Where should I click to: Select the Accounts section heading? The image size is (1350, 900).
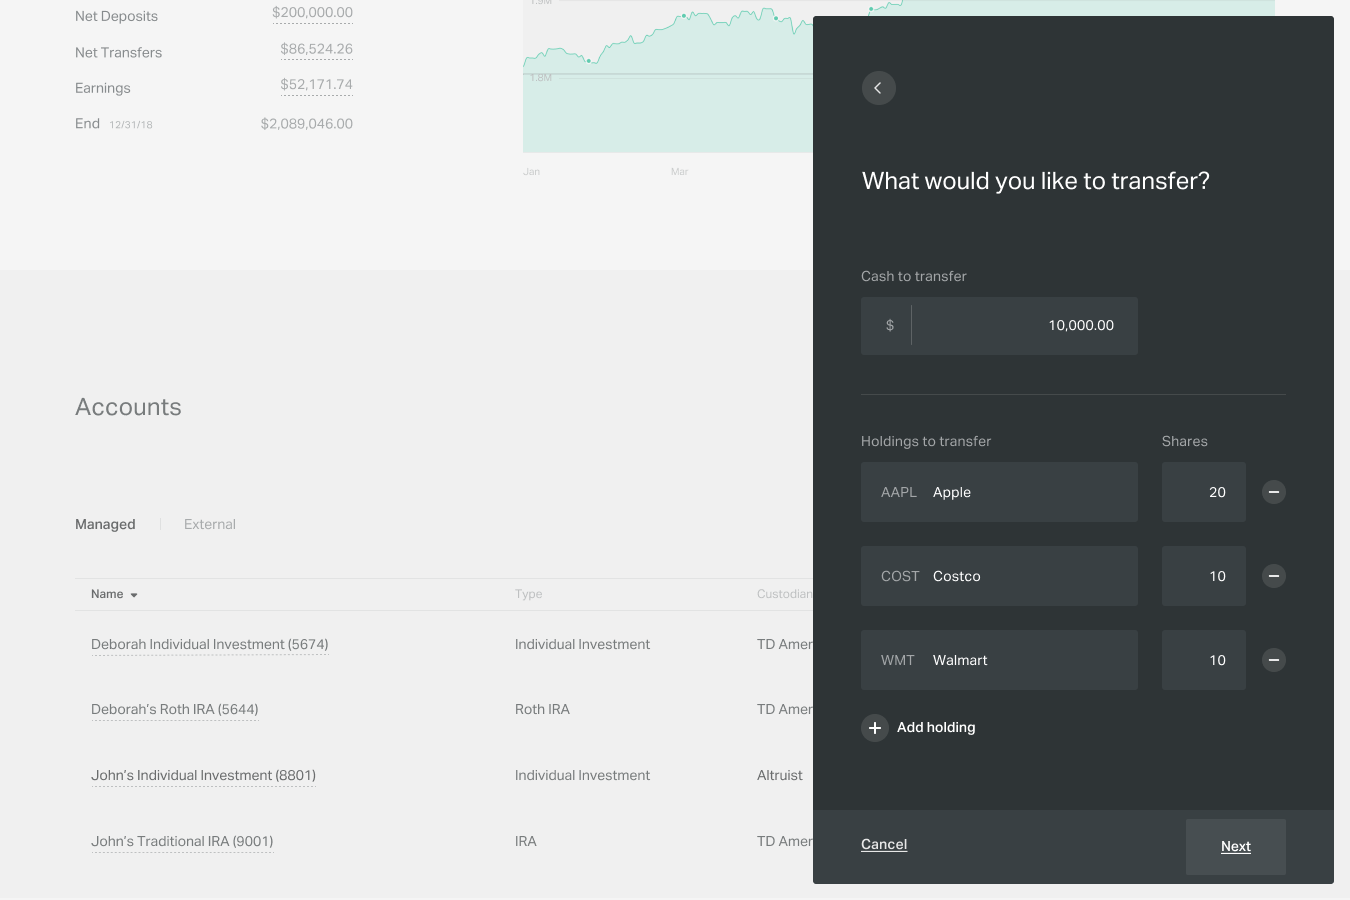click(x=128, y=407)
